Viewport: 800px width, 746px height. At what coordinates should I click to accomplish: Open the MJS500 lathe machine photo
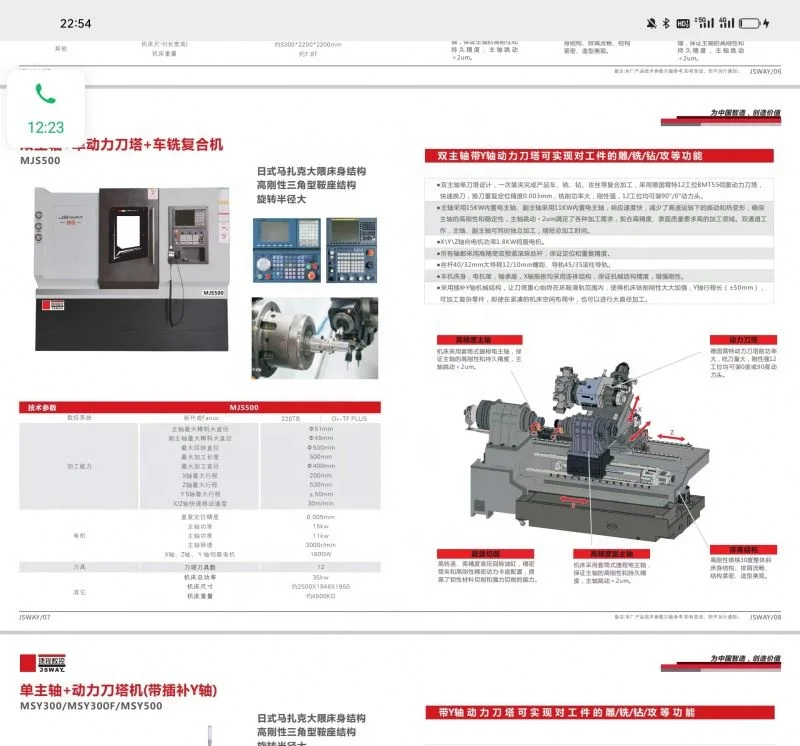point(132,269)
